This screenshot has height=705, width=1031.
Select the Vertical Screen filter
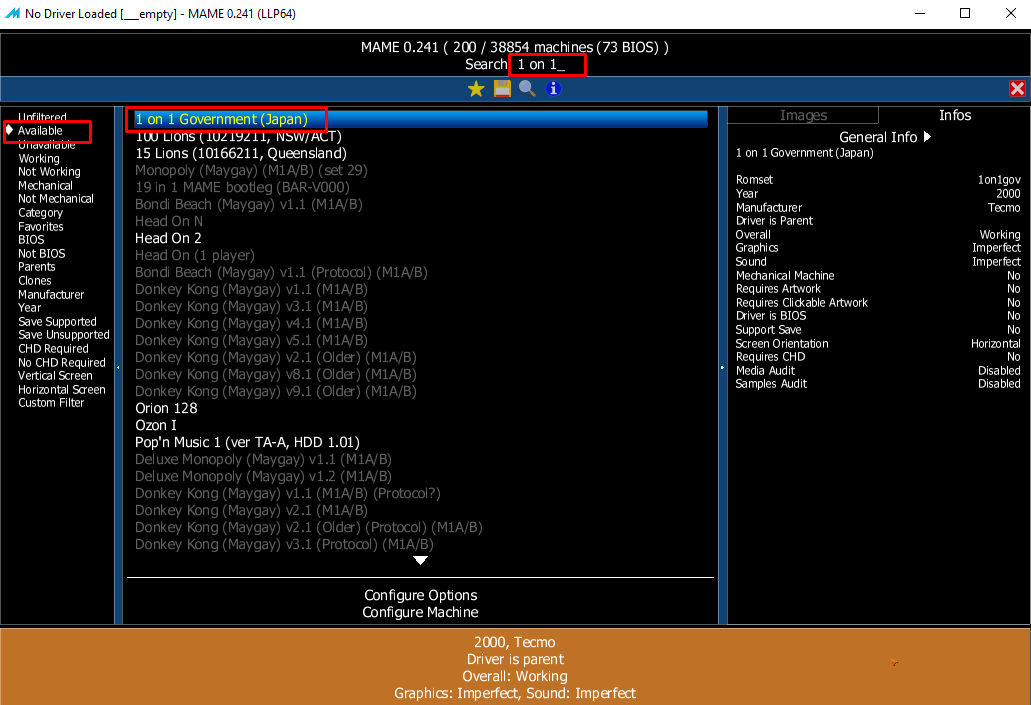55,376
